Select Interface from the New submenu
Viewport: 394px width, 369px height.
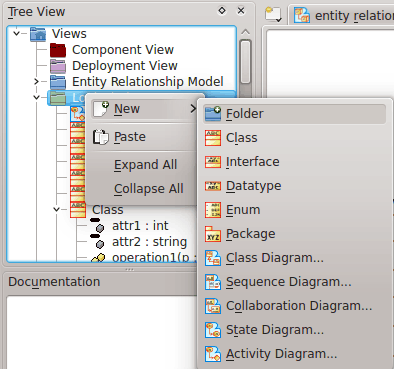pyautogui.click(x=294, y=162)
